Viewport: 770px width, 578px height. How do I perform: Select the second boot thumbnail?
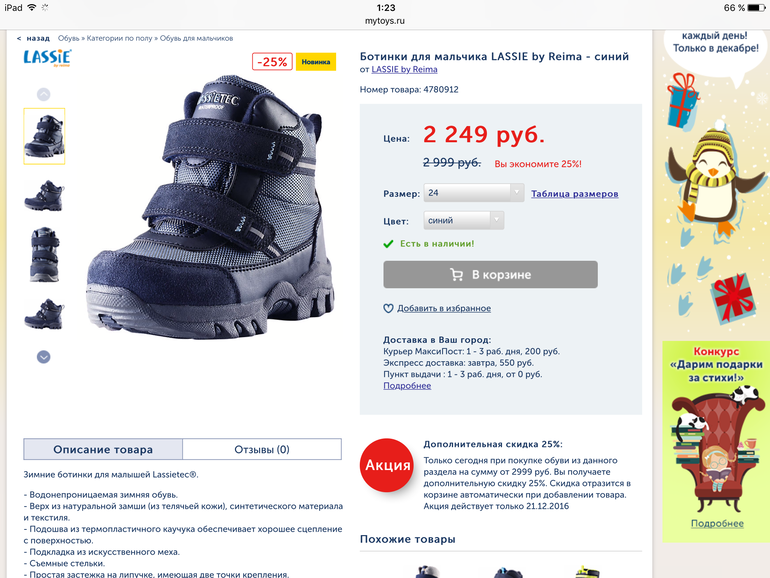pyautogui.click(x=44, y=195)
